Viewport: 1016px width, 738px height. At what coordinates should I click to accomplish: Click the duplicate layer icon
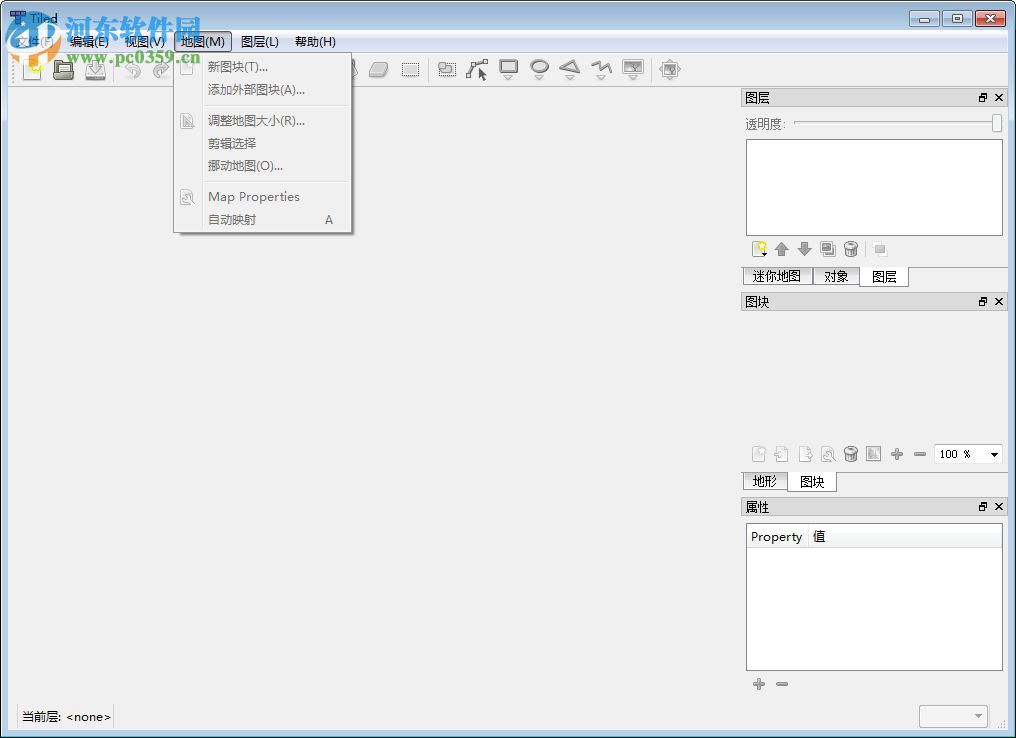[827, 249]
